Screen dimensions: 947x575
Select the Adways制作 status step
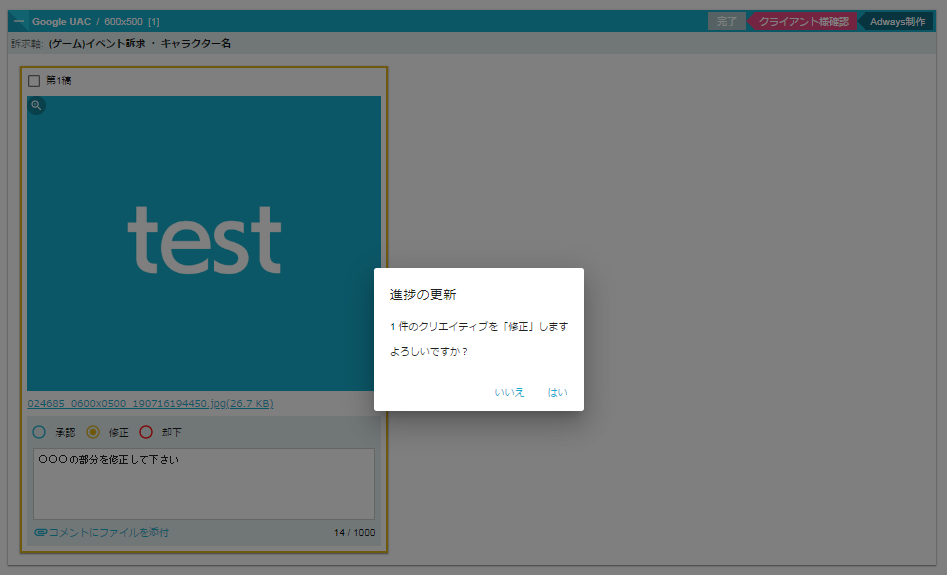pyautogui.click(x=897, y=21)
